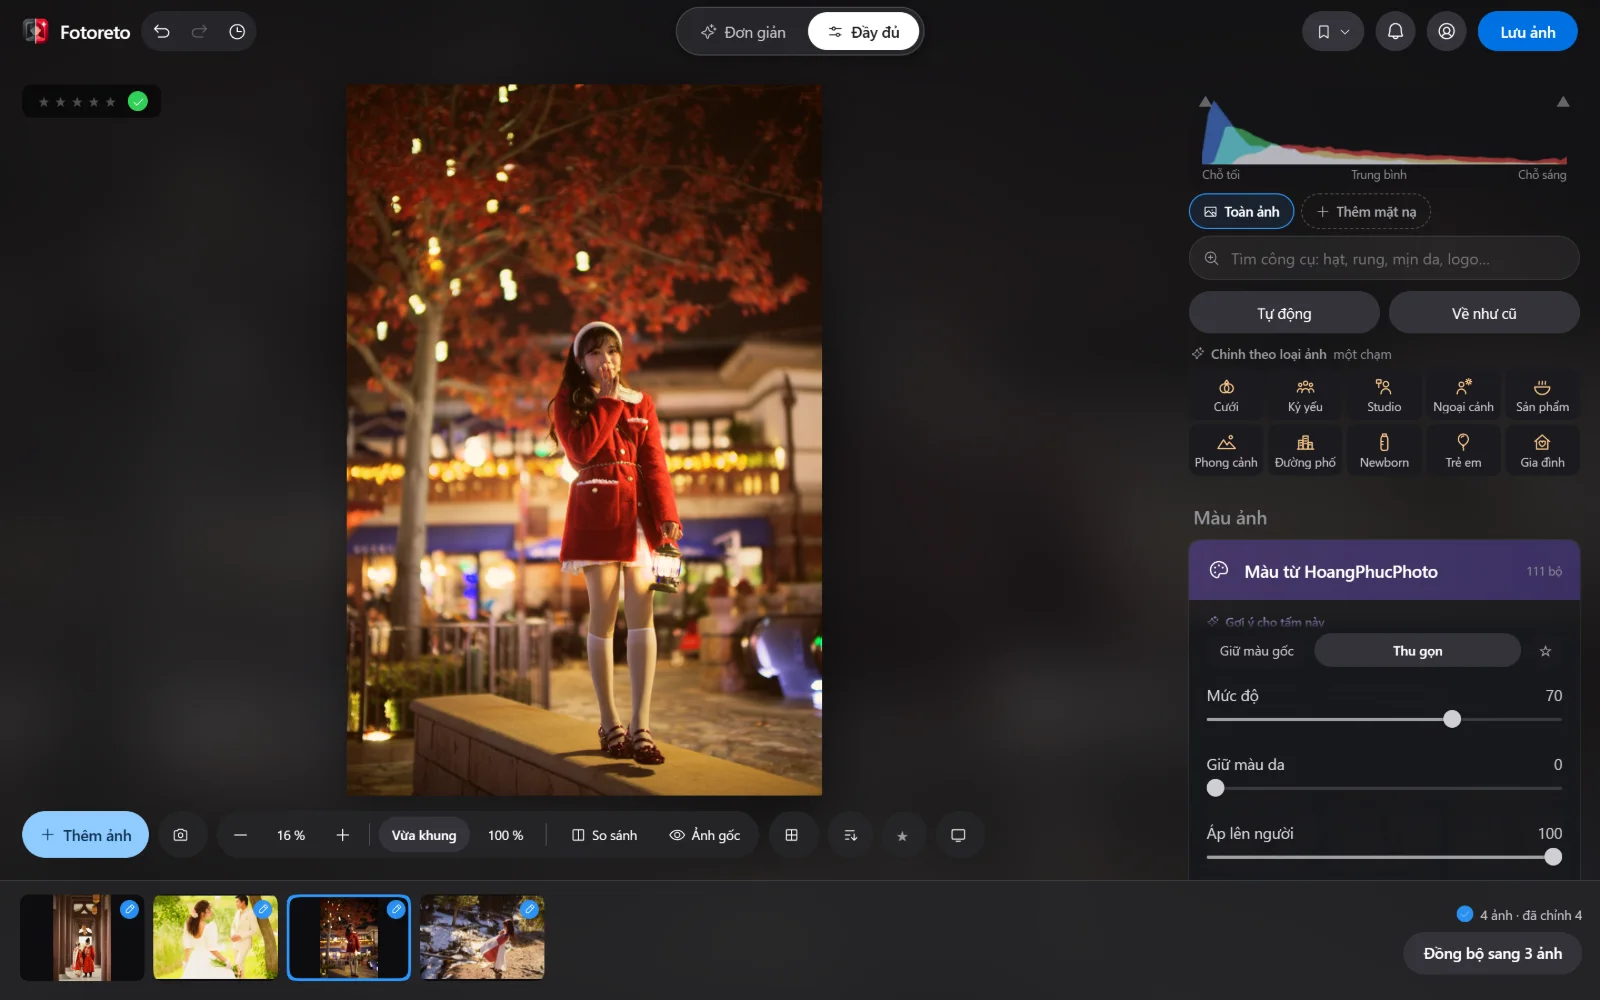Favorite the color set with star icon
This screenshot has height=1000, width=1600.
pyautogui.click(x=1545, y=651)
